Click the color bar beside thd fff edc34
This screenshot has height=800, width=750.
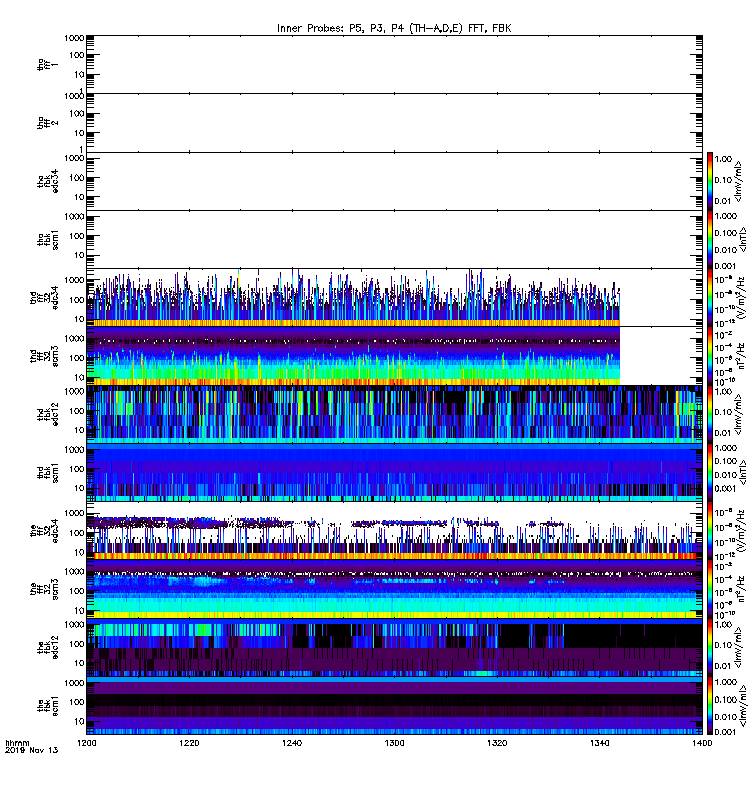[710, 297]
